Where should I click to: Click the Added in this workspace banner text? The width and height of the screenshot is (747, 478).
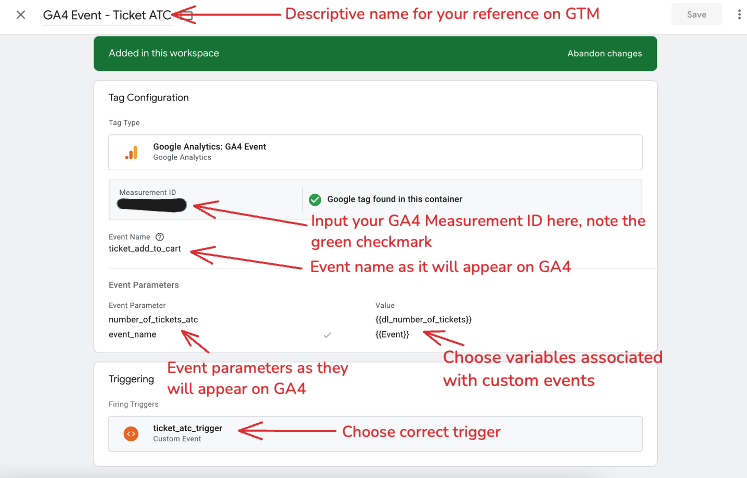164,53
